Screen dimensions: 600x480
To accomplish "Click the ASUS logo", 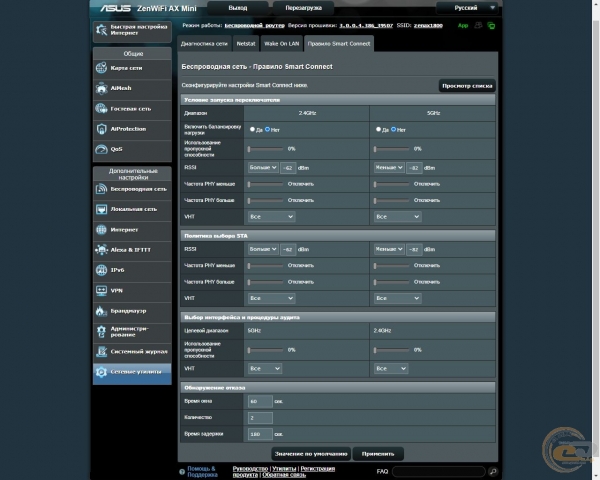I will click(116, 8).
